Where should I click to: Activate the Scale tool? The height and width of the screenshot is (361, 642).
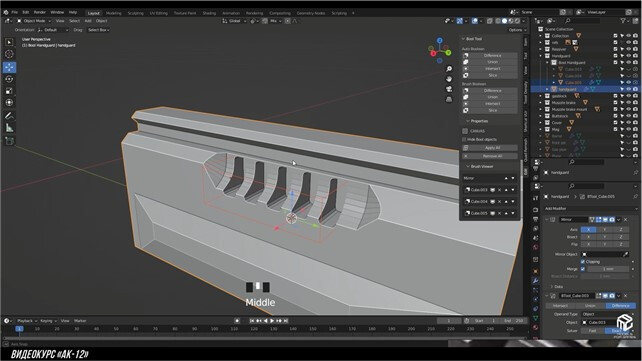click(9, 91)
